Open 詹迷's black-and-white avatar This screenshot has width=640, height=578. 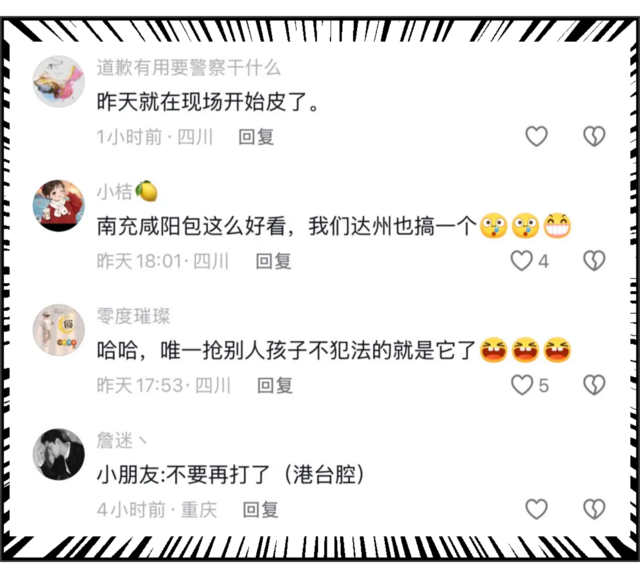click(x=59, y=454)
